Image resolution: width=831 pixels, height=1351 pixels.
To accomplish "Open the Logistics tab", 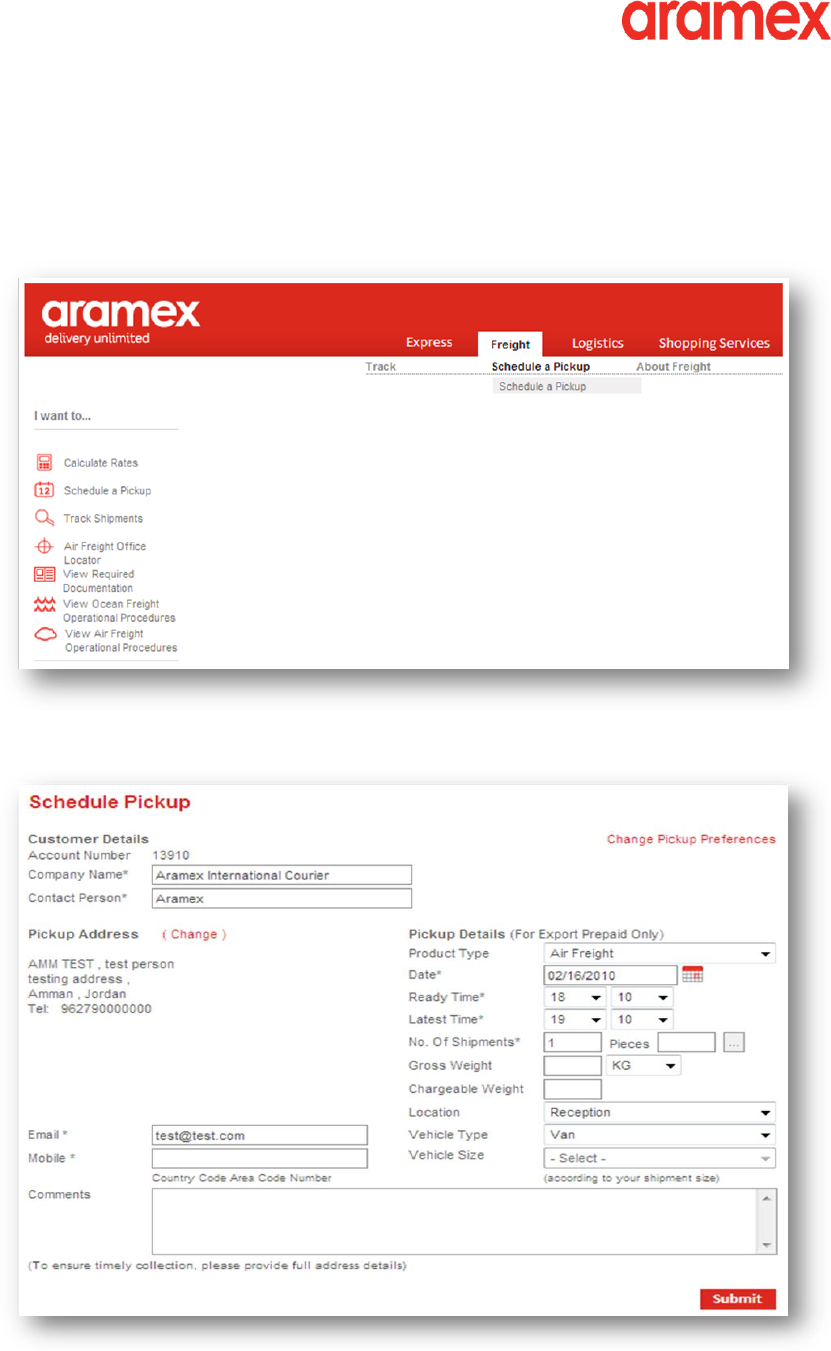I will click(x=598, y=343).
